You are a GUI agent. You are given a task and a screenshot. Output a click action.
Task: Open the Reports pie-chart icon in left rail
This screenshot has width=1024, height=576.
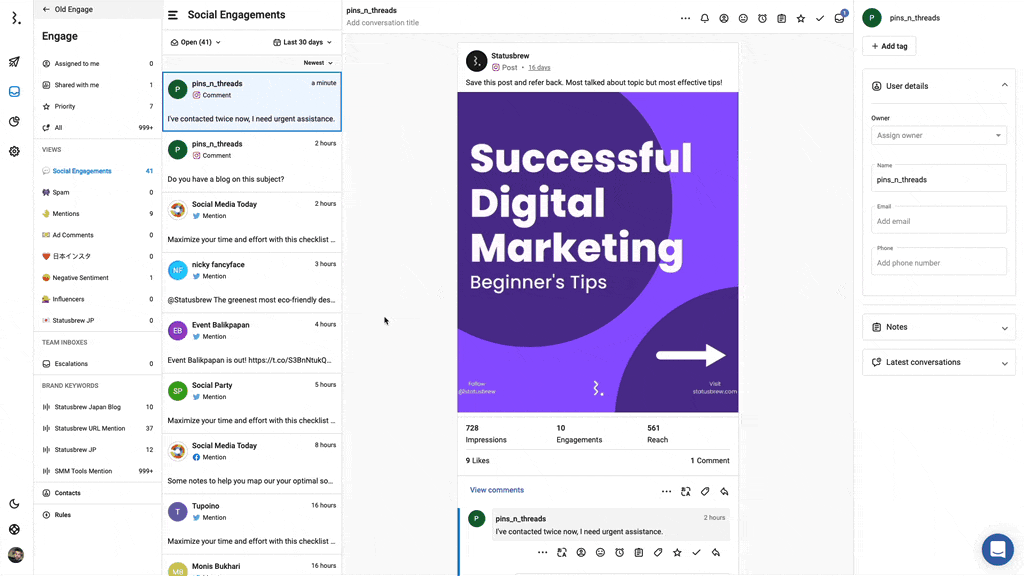point(14,121)
